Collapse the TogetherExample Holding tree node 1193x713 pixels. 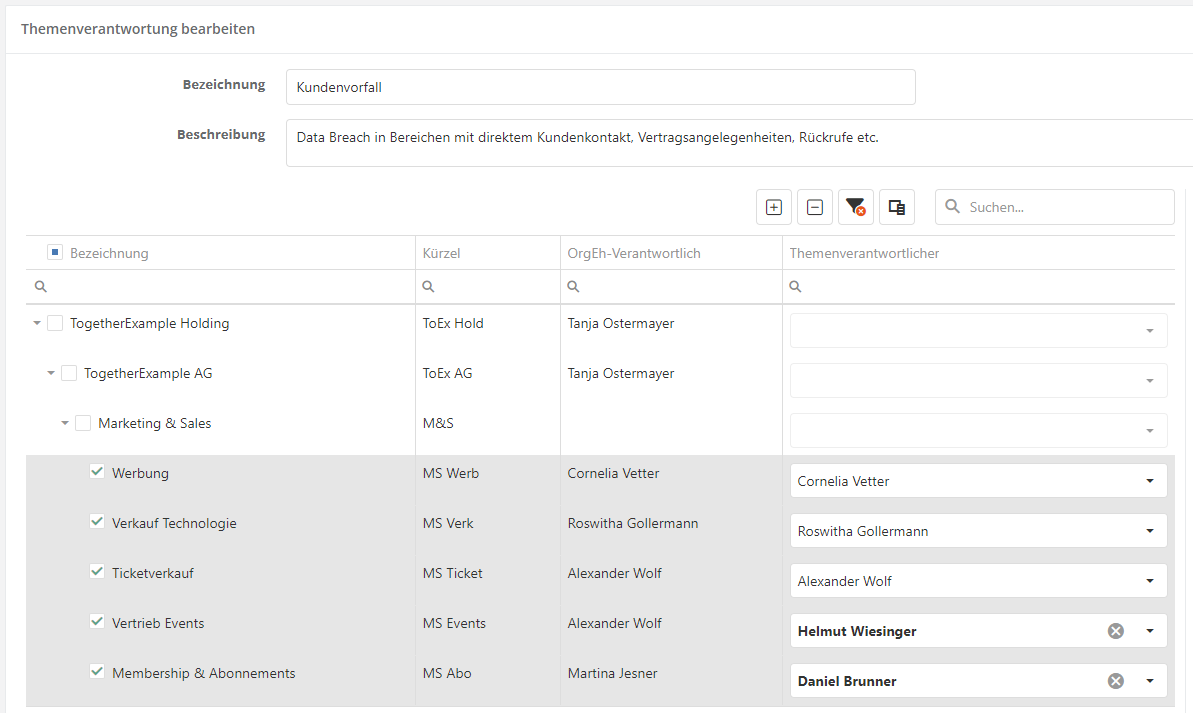pos(37,323)
